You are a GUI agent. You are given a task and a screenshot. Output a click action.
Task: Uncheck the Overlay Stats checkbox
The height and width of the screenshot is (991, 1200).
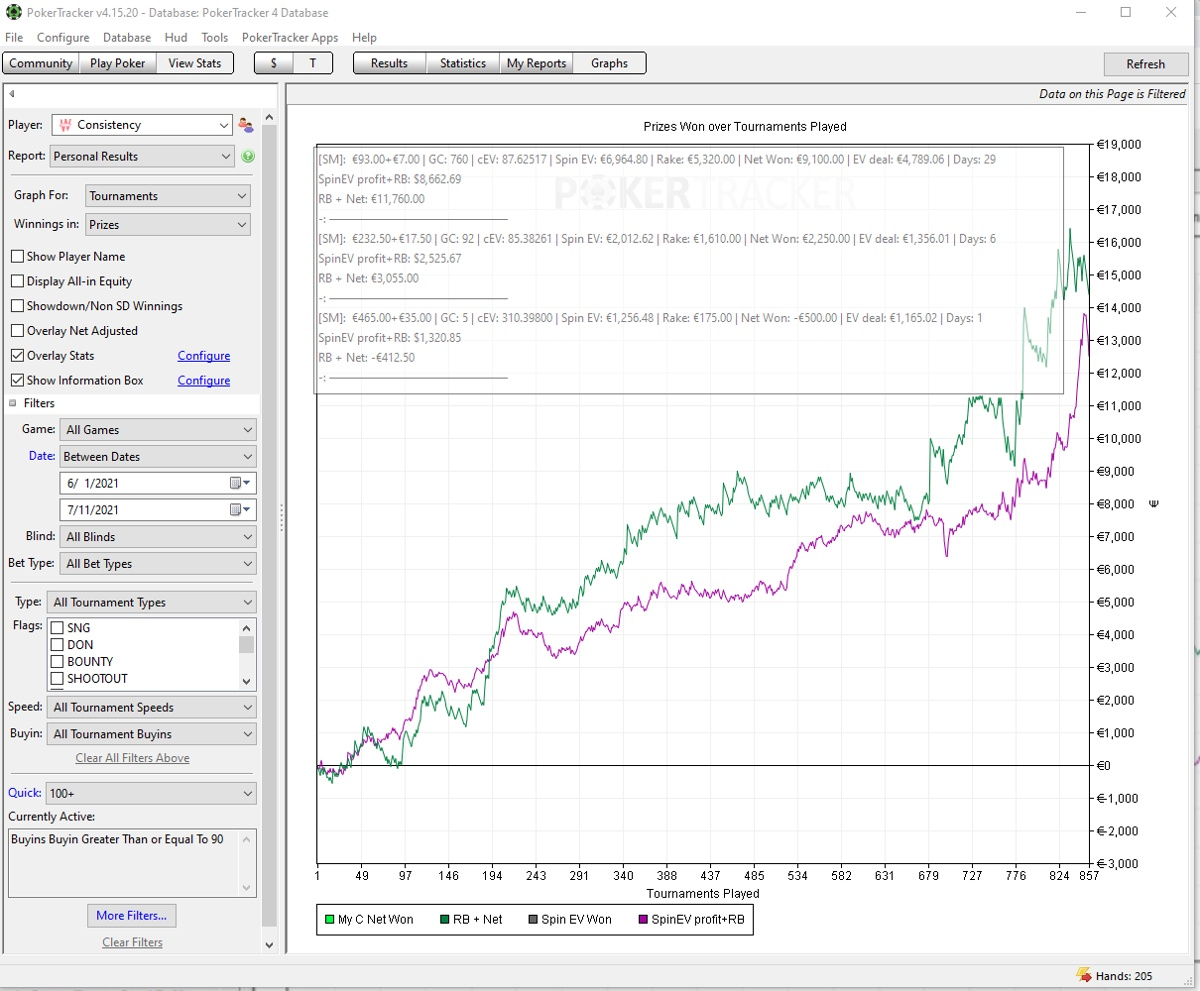(x=17, y=356)
